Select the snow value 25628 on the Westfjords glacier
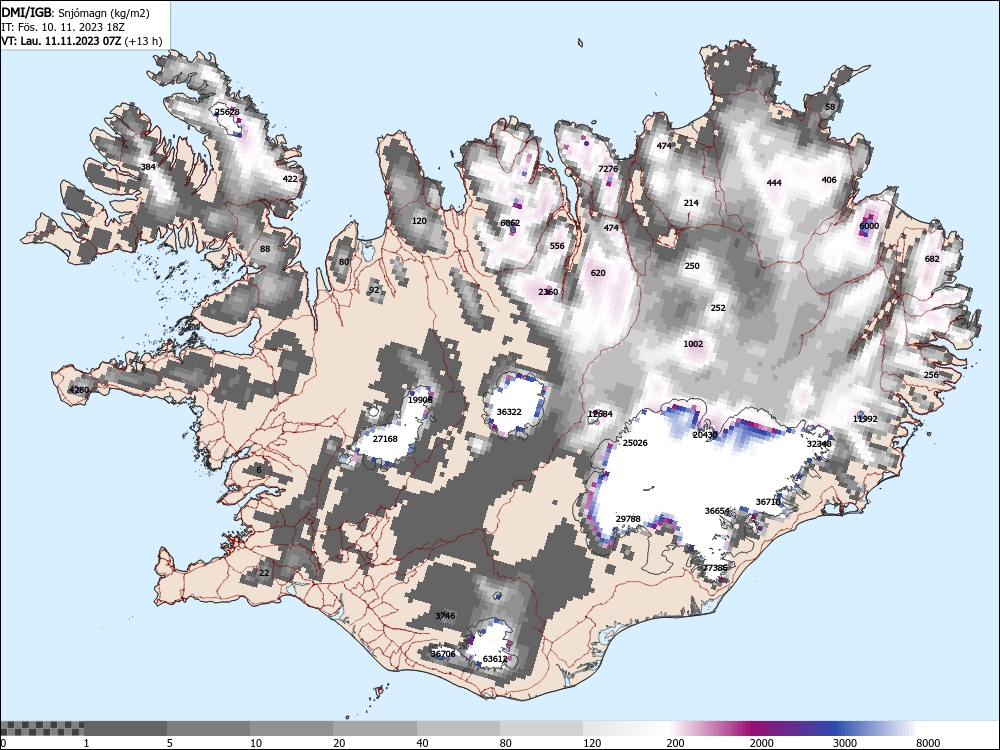The width and height of the screenshot is (1000, 750). click(227, 112)
